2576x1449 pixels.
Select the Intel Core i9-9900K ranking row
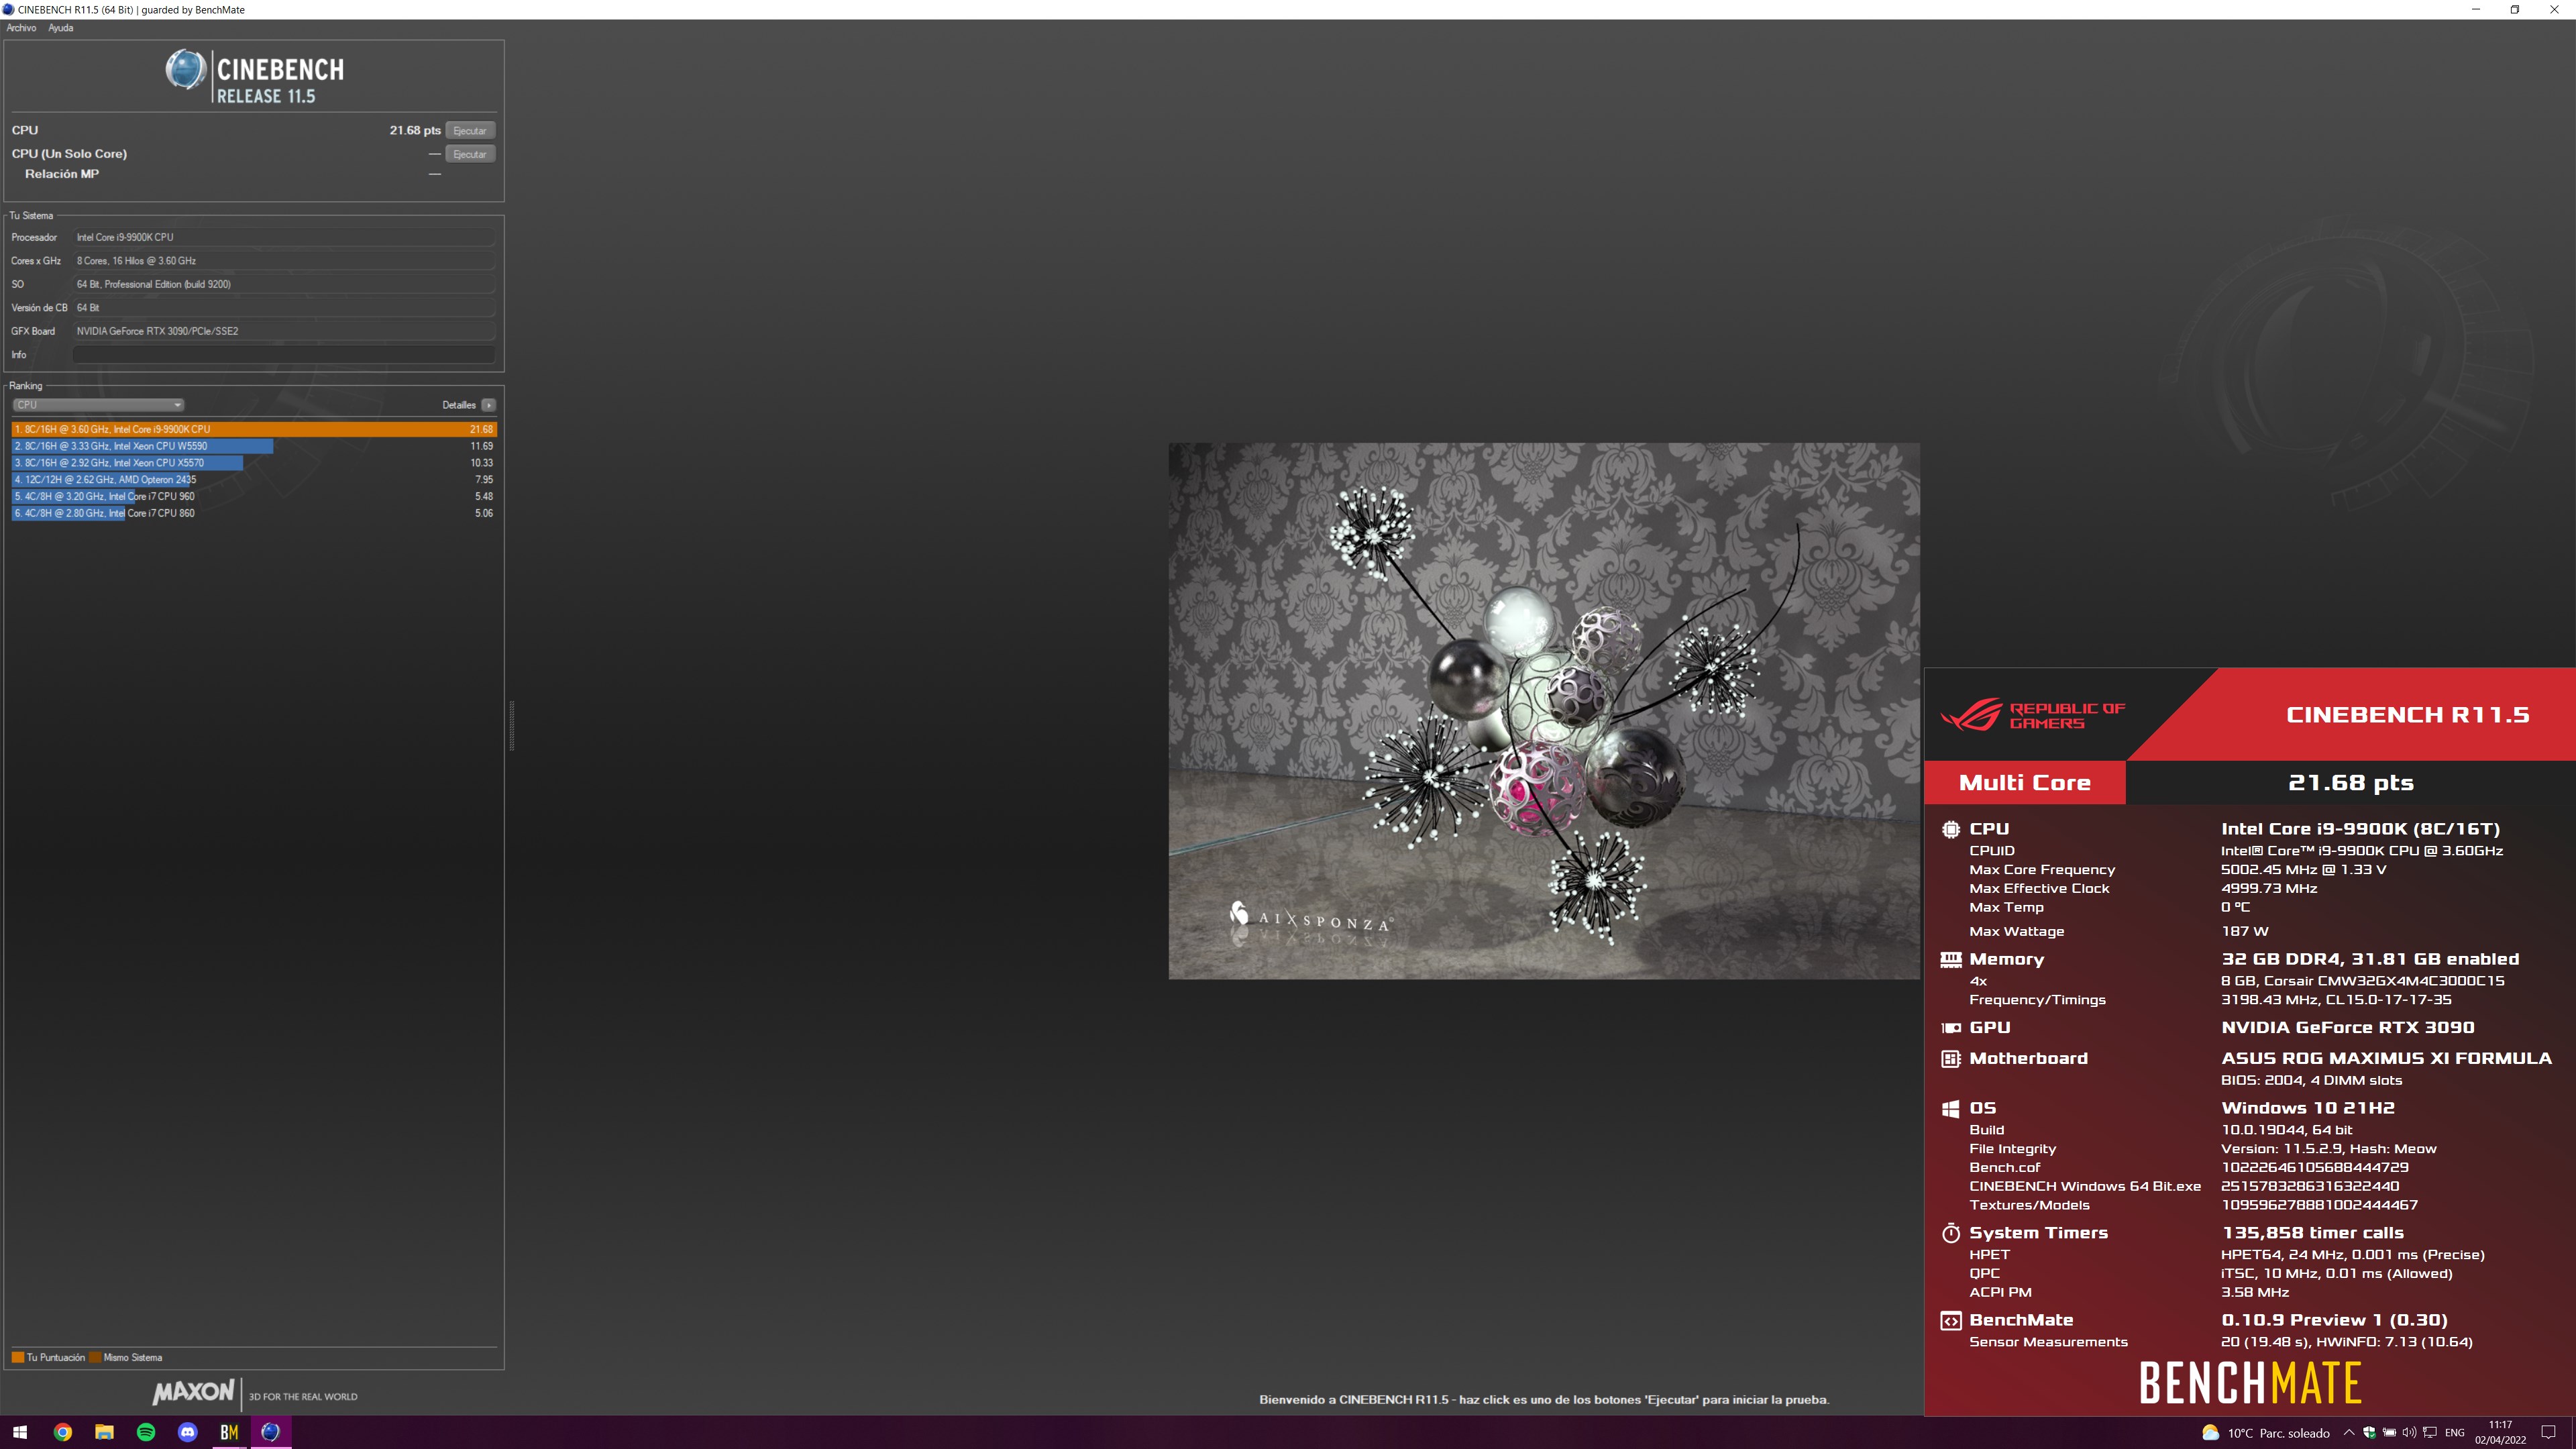[x=254, y=429]
